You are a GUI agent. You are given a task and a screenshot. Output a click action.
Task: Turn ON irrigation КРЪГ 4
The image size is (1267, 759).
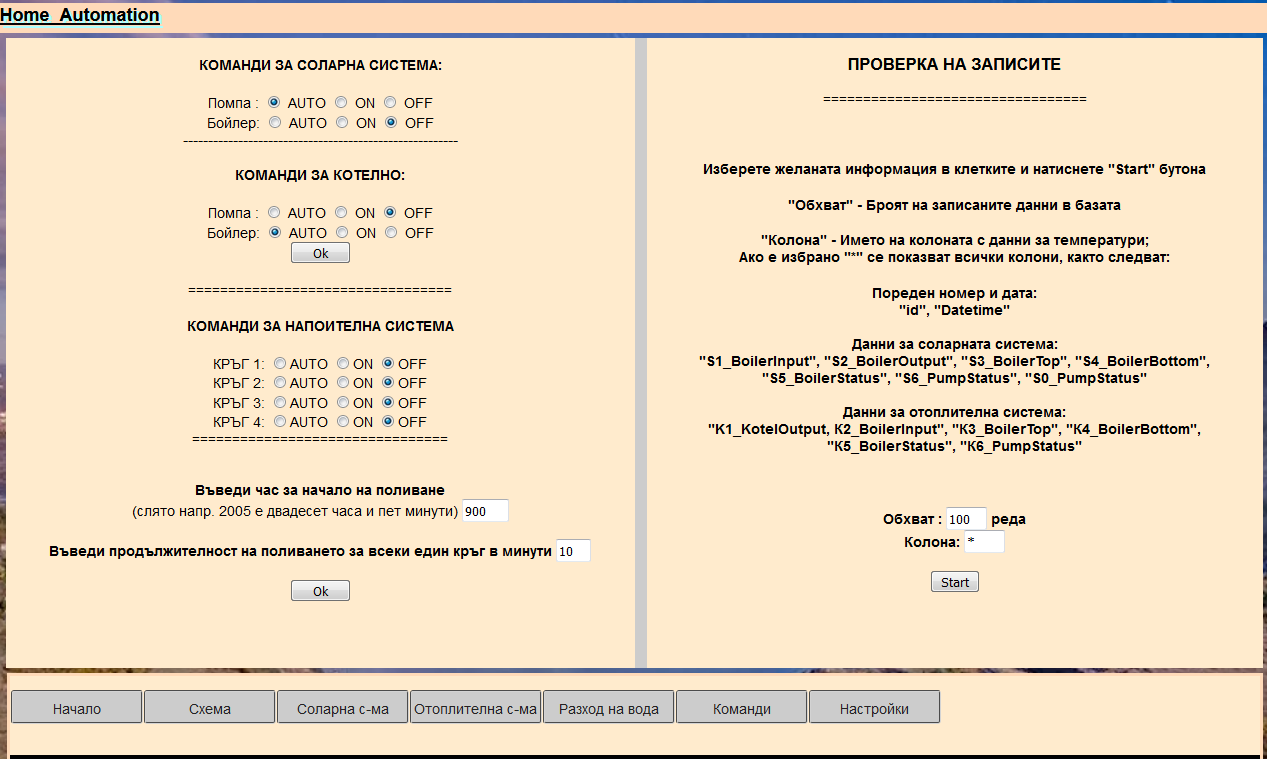tap(343, 422)
